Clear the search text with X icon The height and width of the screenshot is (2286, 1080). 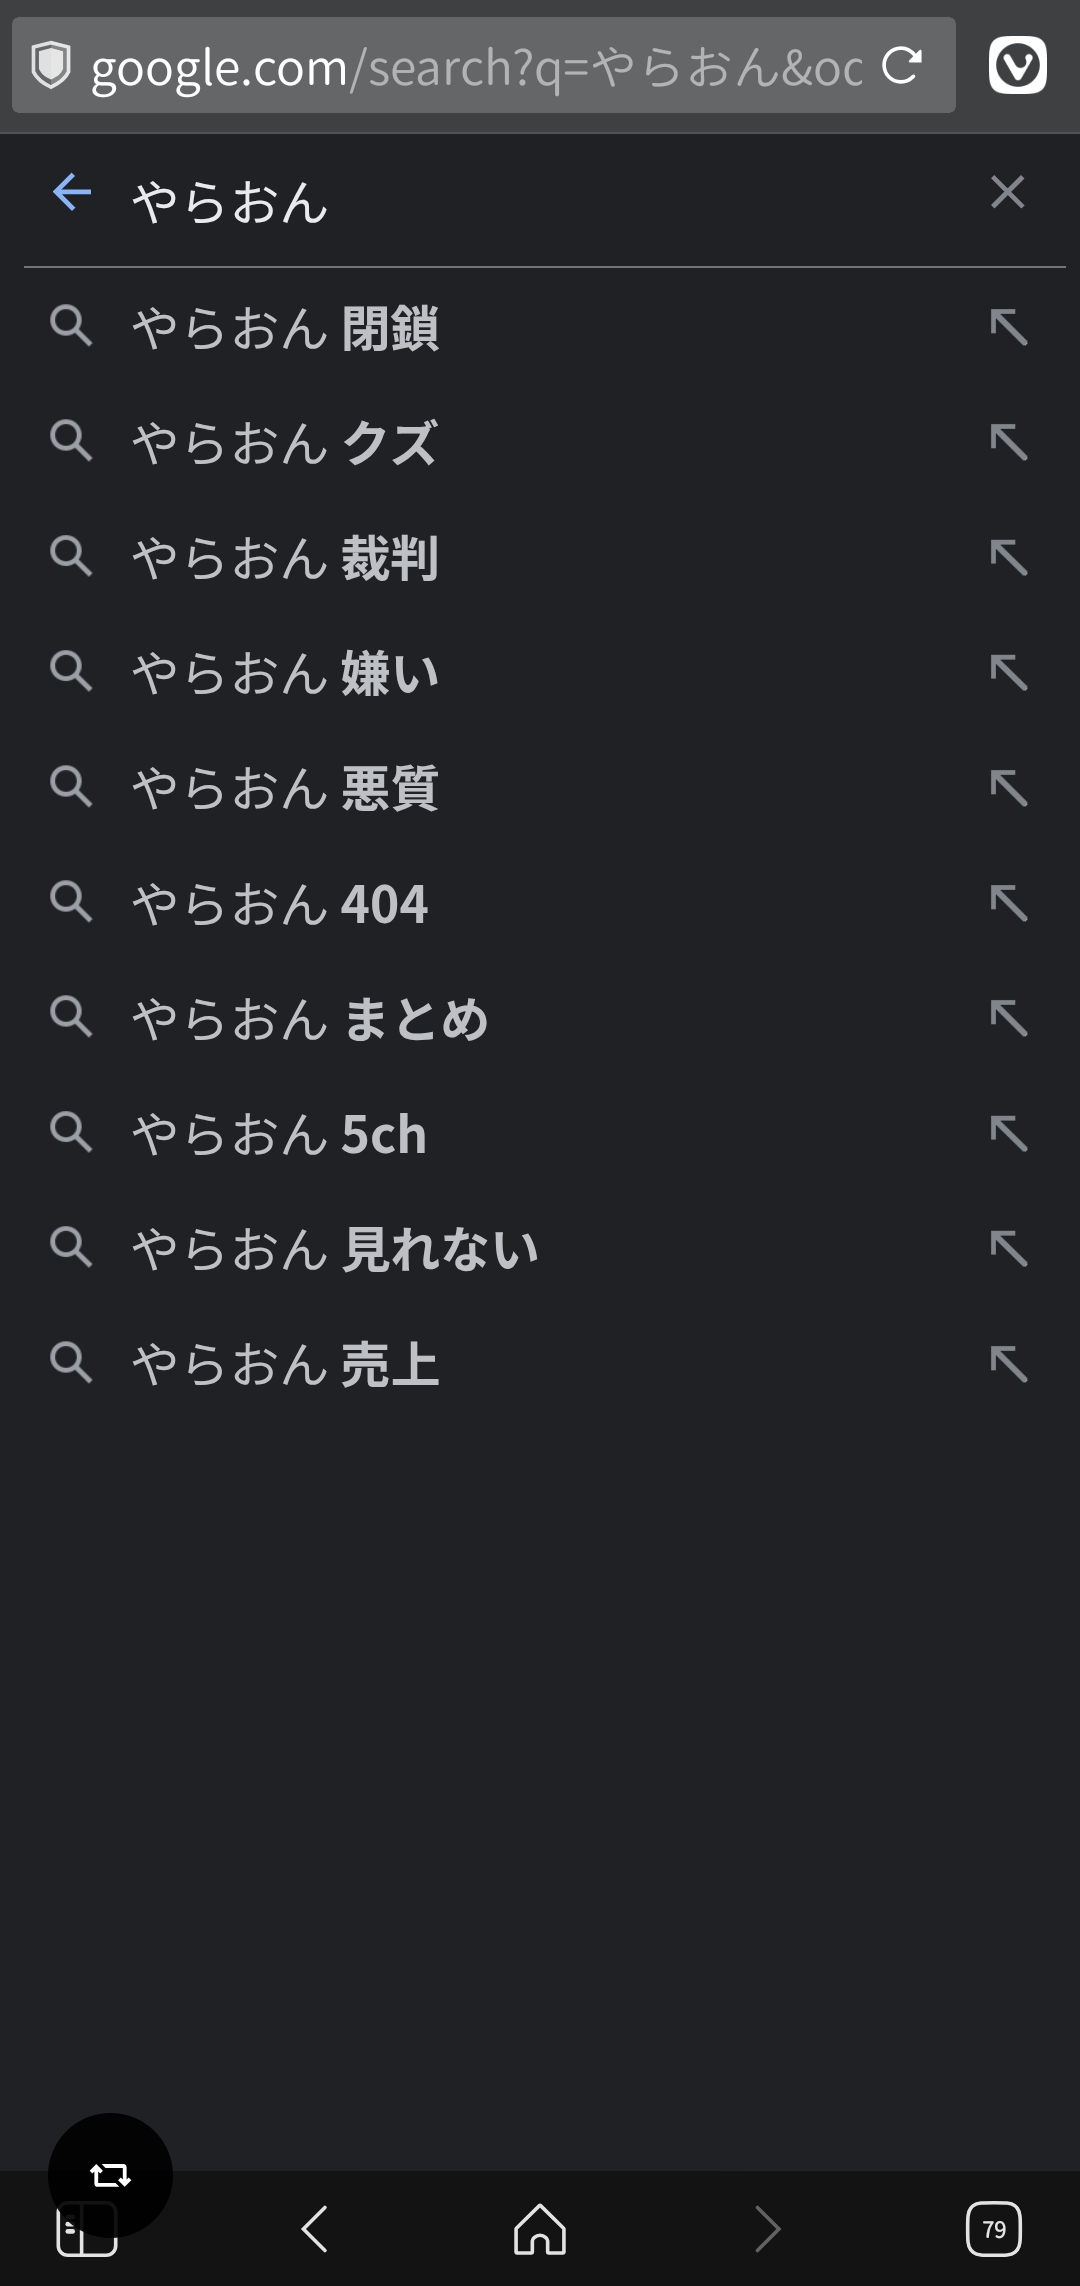click(x=1007, y=192)
